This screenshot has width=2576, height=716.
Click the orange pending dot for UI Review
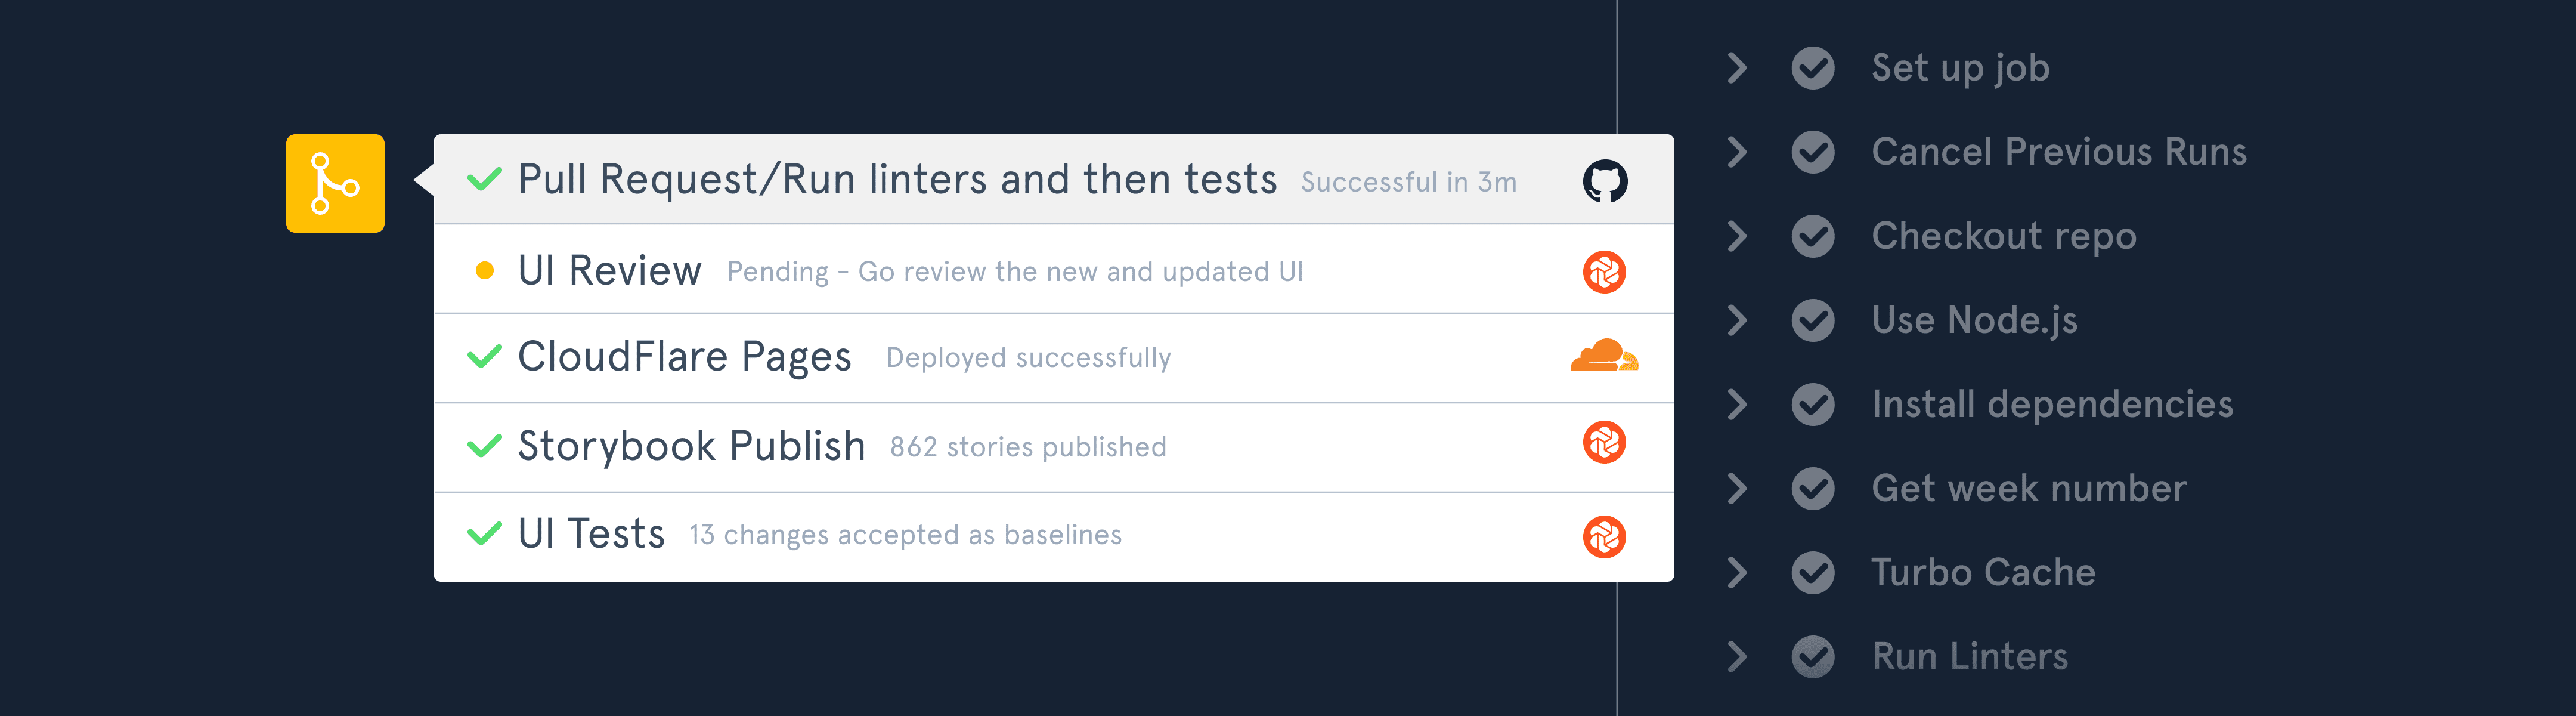pyautogui.click(x=484, y=271)
